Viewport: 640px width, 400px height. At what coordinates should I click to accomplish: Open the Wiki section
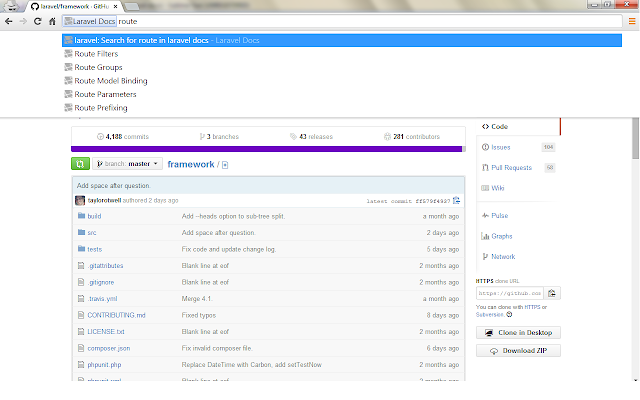pos(498,188)
